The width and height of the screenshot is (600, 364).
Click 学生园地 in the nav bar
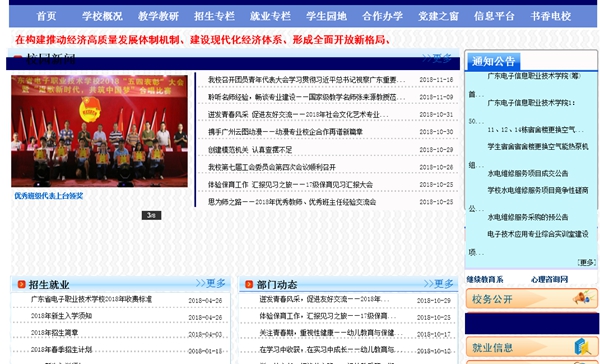(x=326, y=16)
